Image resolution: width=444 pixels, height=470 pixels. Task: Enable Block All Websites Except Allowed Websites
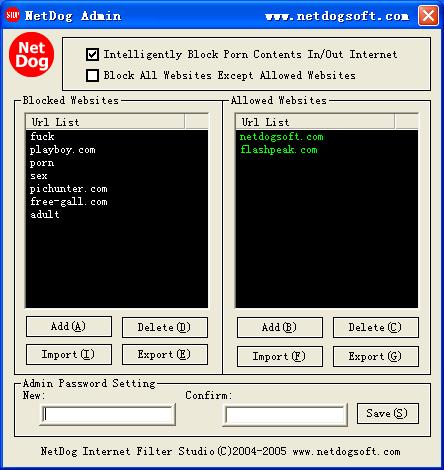coord(92,75)
